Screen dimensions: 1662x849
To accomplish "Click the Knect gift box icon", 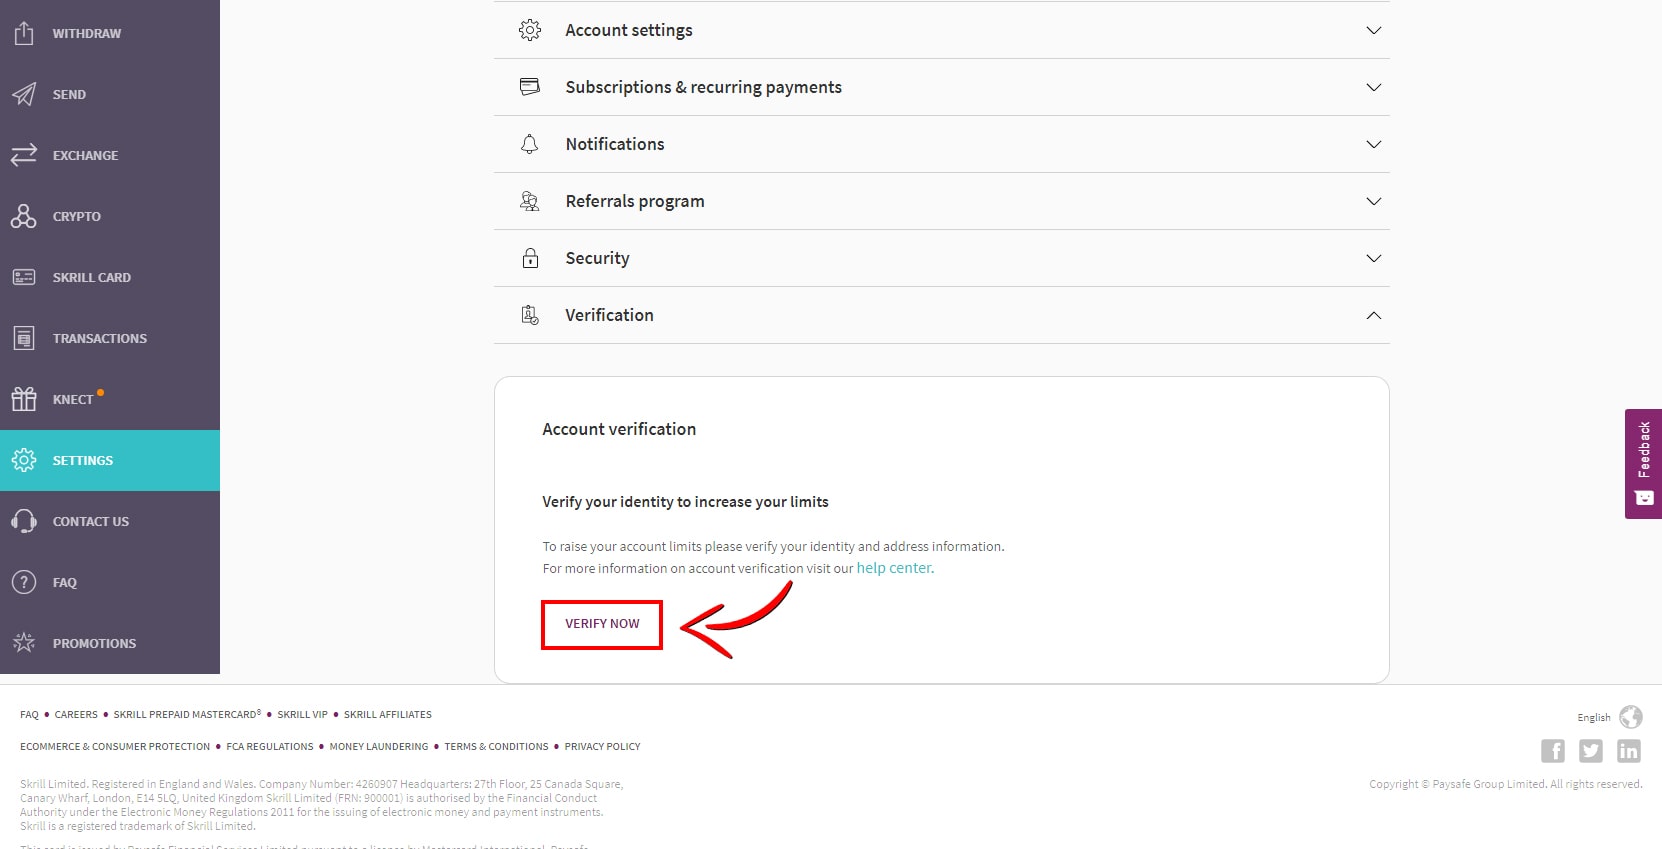I will click(x=24, y=399).
